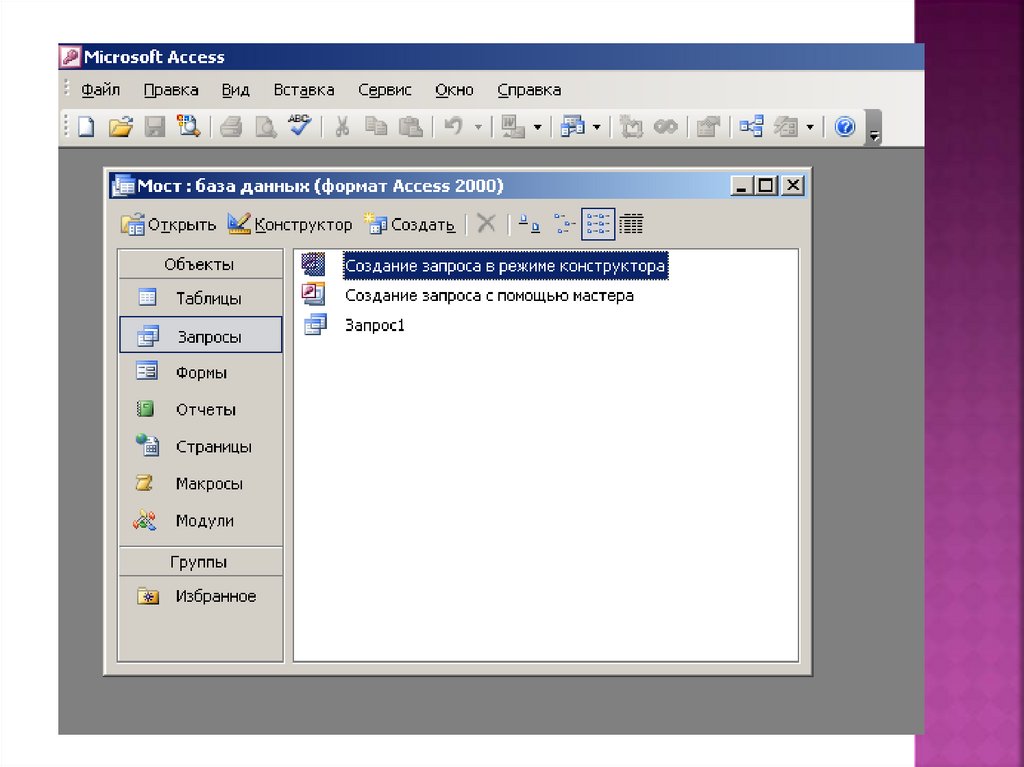Screen dimensions: 1024x767
Task: Click the wizard icon beside 'с помощью мастера'
Action: (x=313, y=294)
